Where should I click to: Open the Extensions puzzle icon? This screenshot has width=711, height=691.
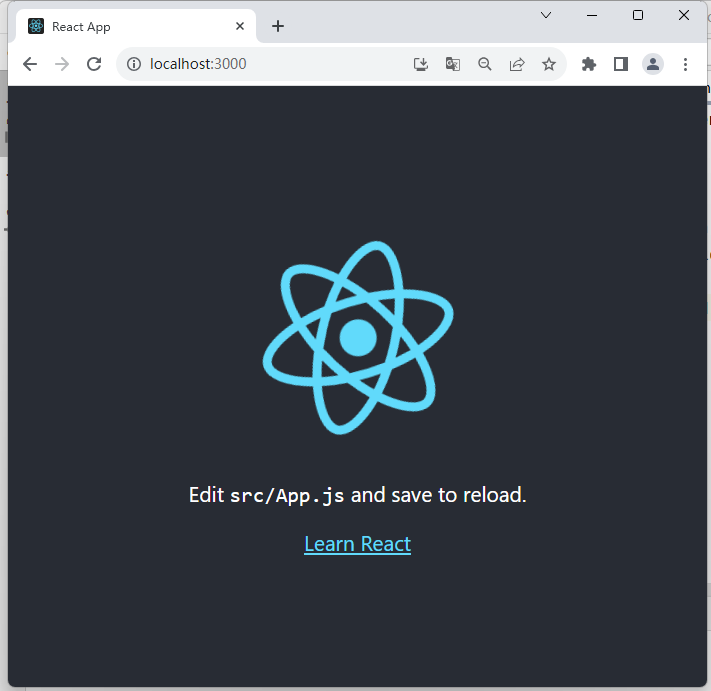[589, 64]
